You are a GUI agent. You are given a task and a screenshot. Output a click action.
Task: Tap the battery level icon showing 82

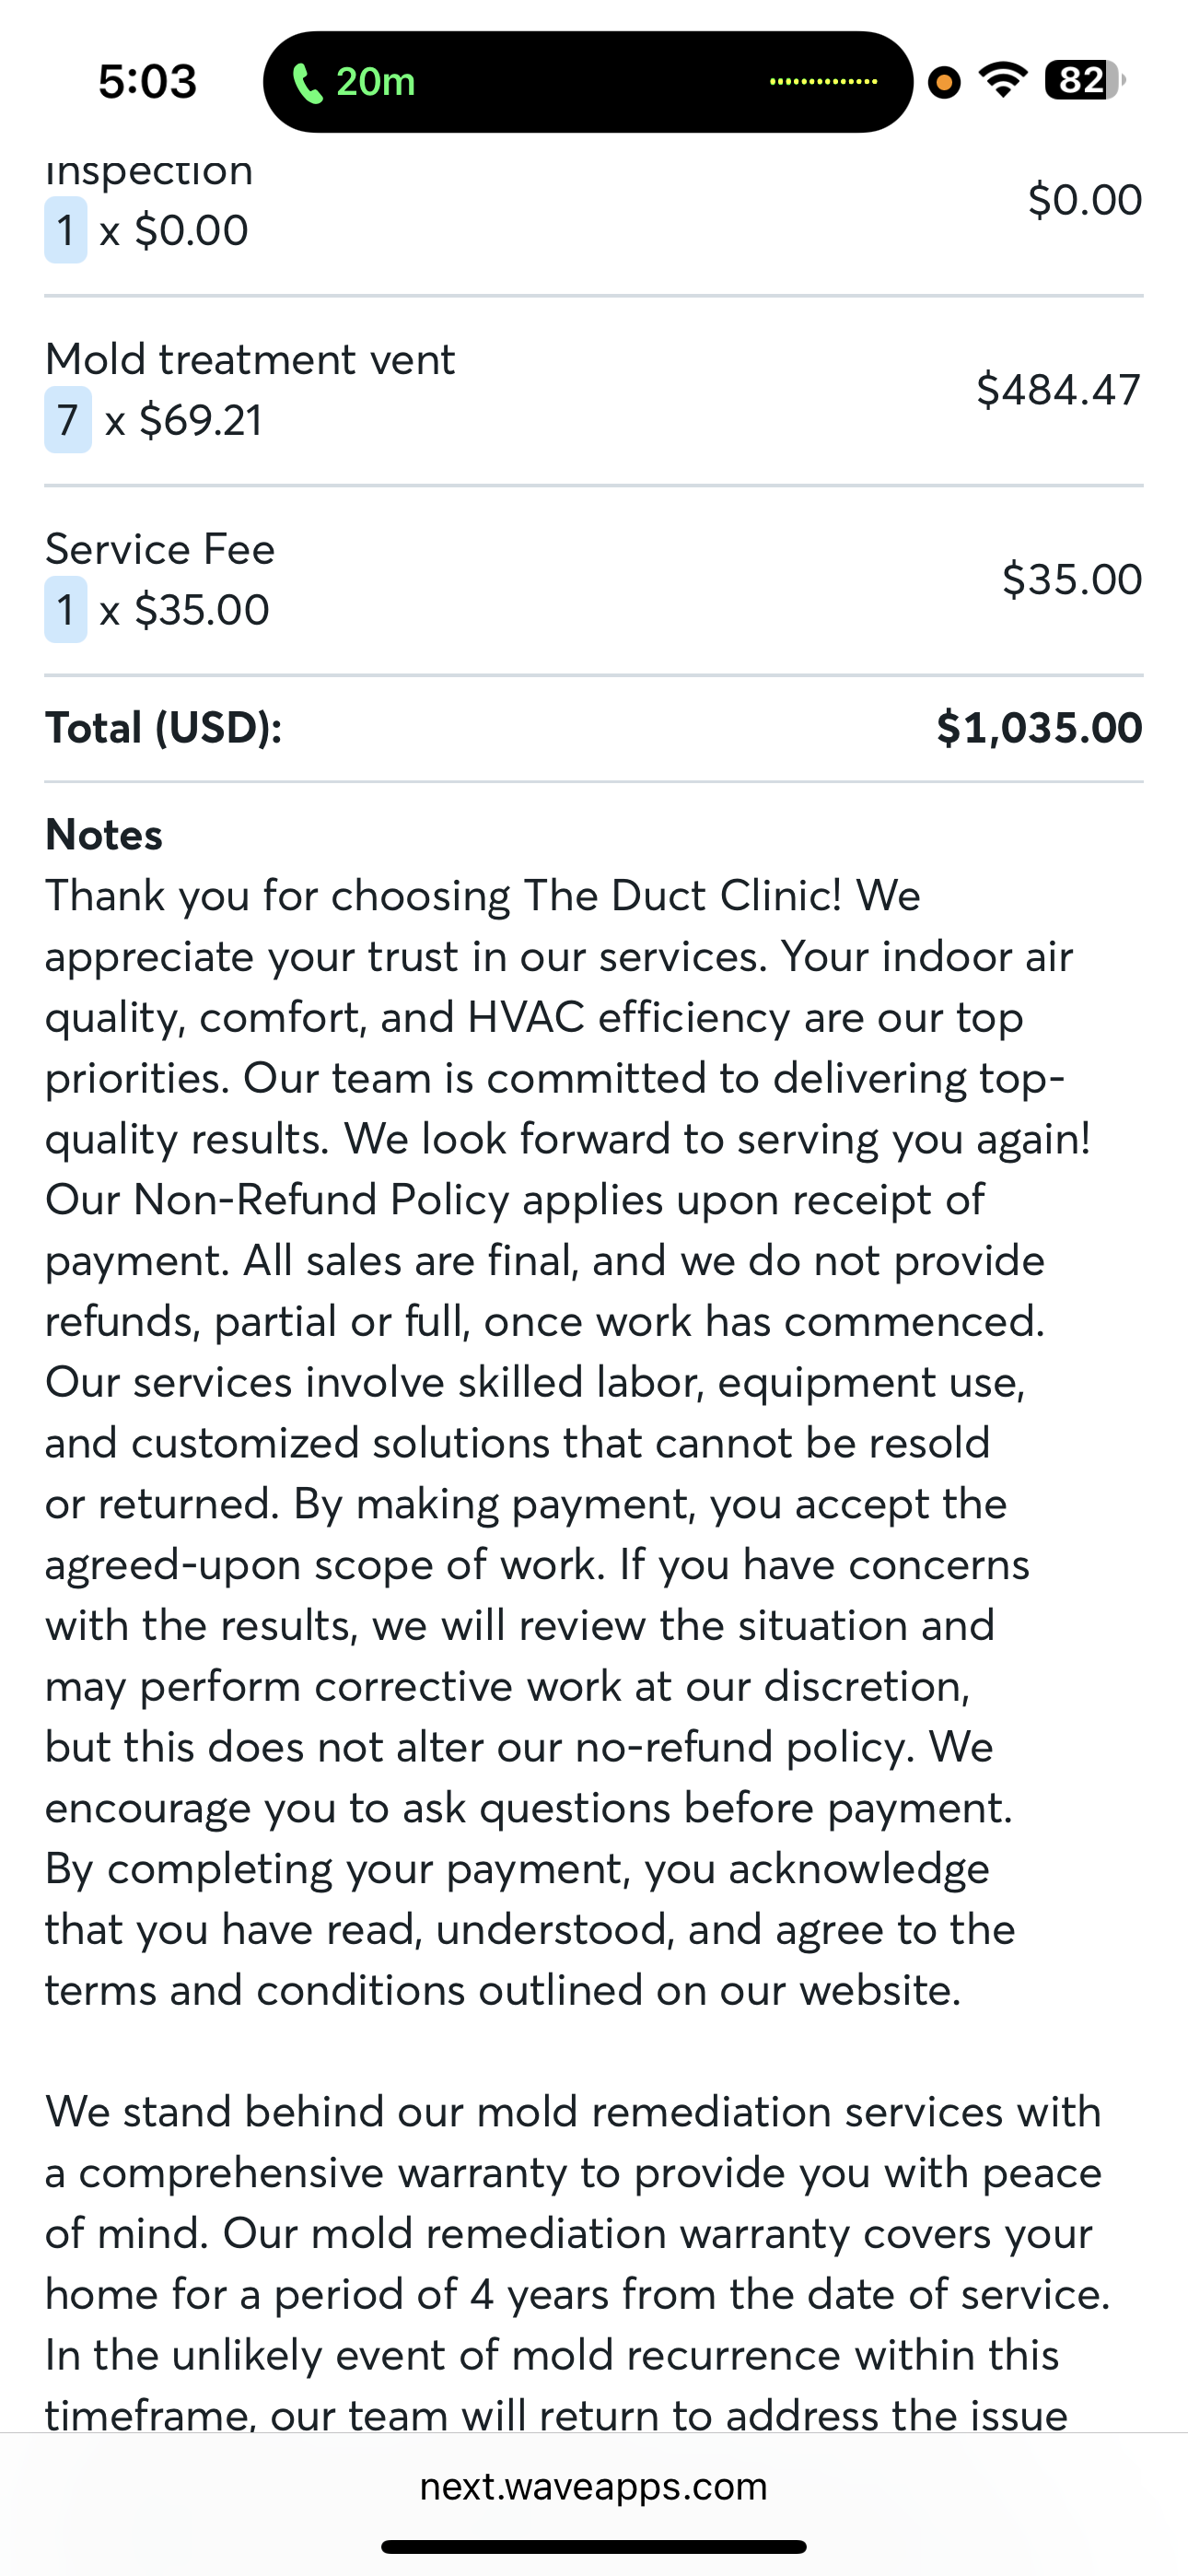pyautogui.click(x=1083, y=80)
